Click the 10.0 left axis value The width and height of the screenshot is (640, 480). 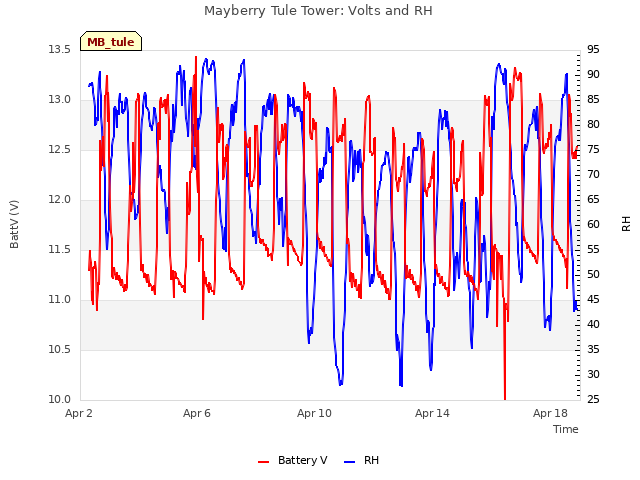(x=60, y=399)
